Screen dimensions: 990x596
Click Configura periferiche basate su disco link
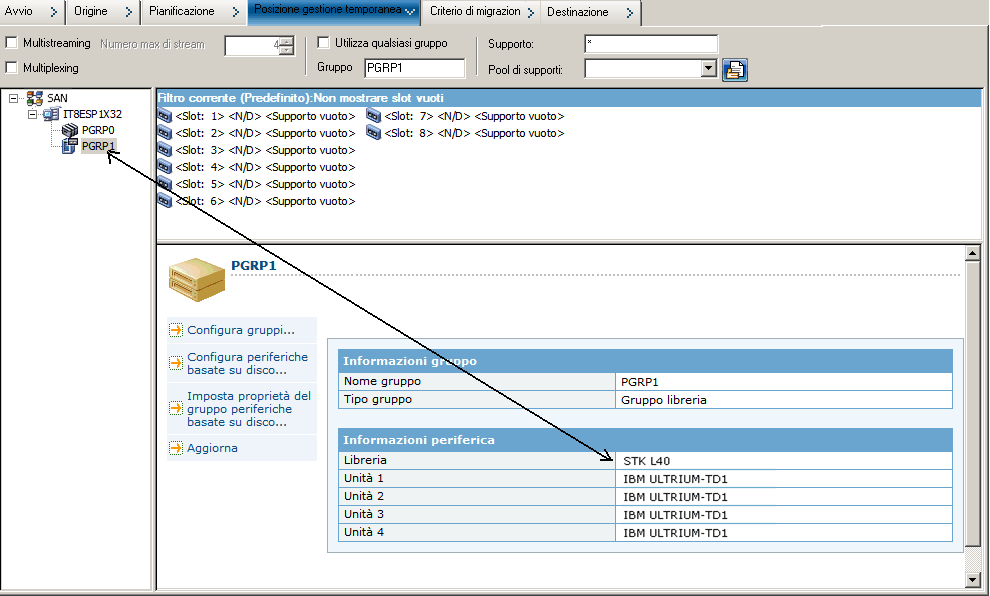click(x=247, y=363)
